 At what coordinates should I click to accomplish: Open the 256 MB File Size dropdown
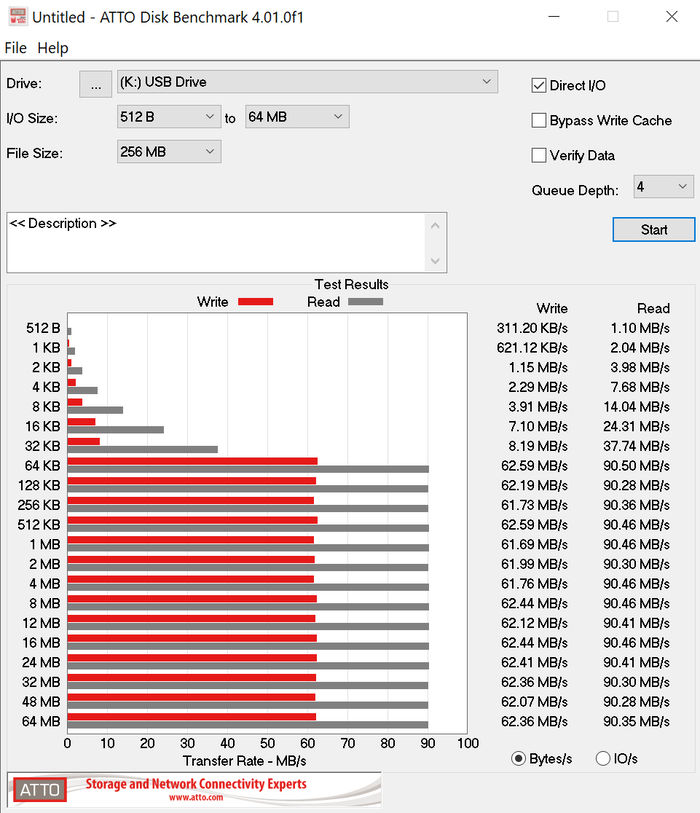point(169,151)
